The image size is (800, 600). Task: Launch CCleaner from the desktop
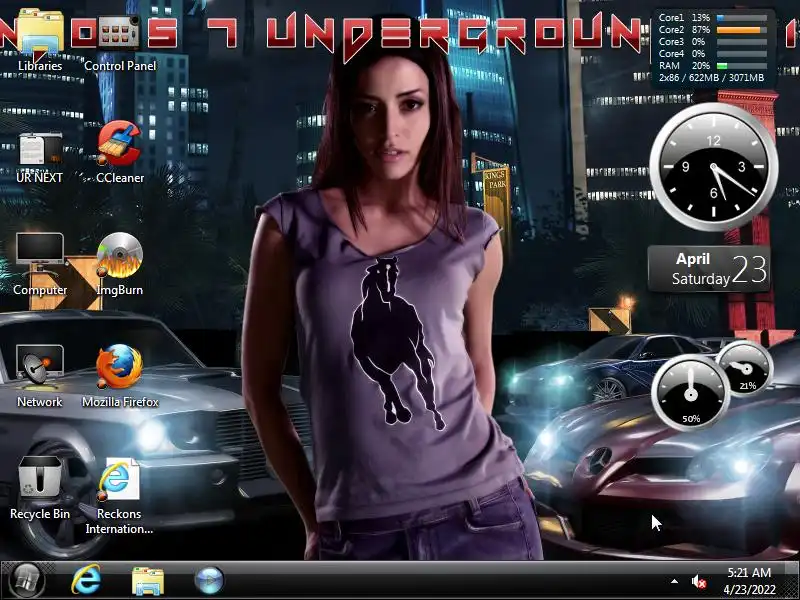point(120,153)
